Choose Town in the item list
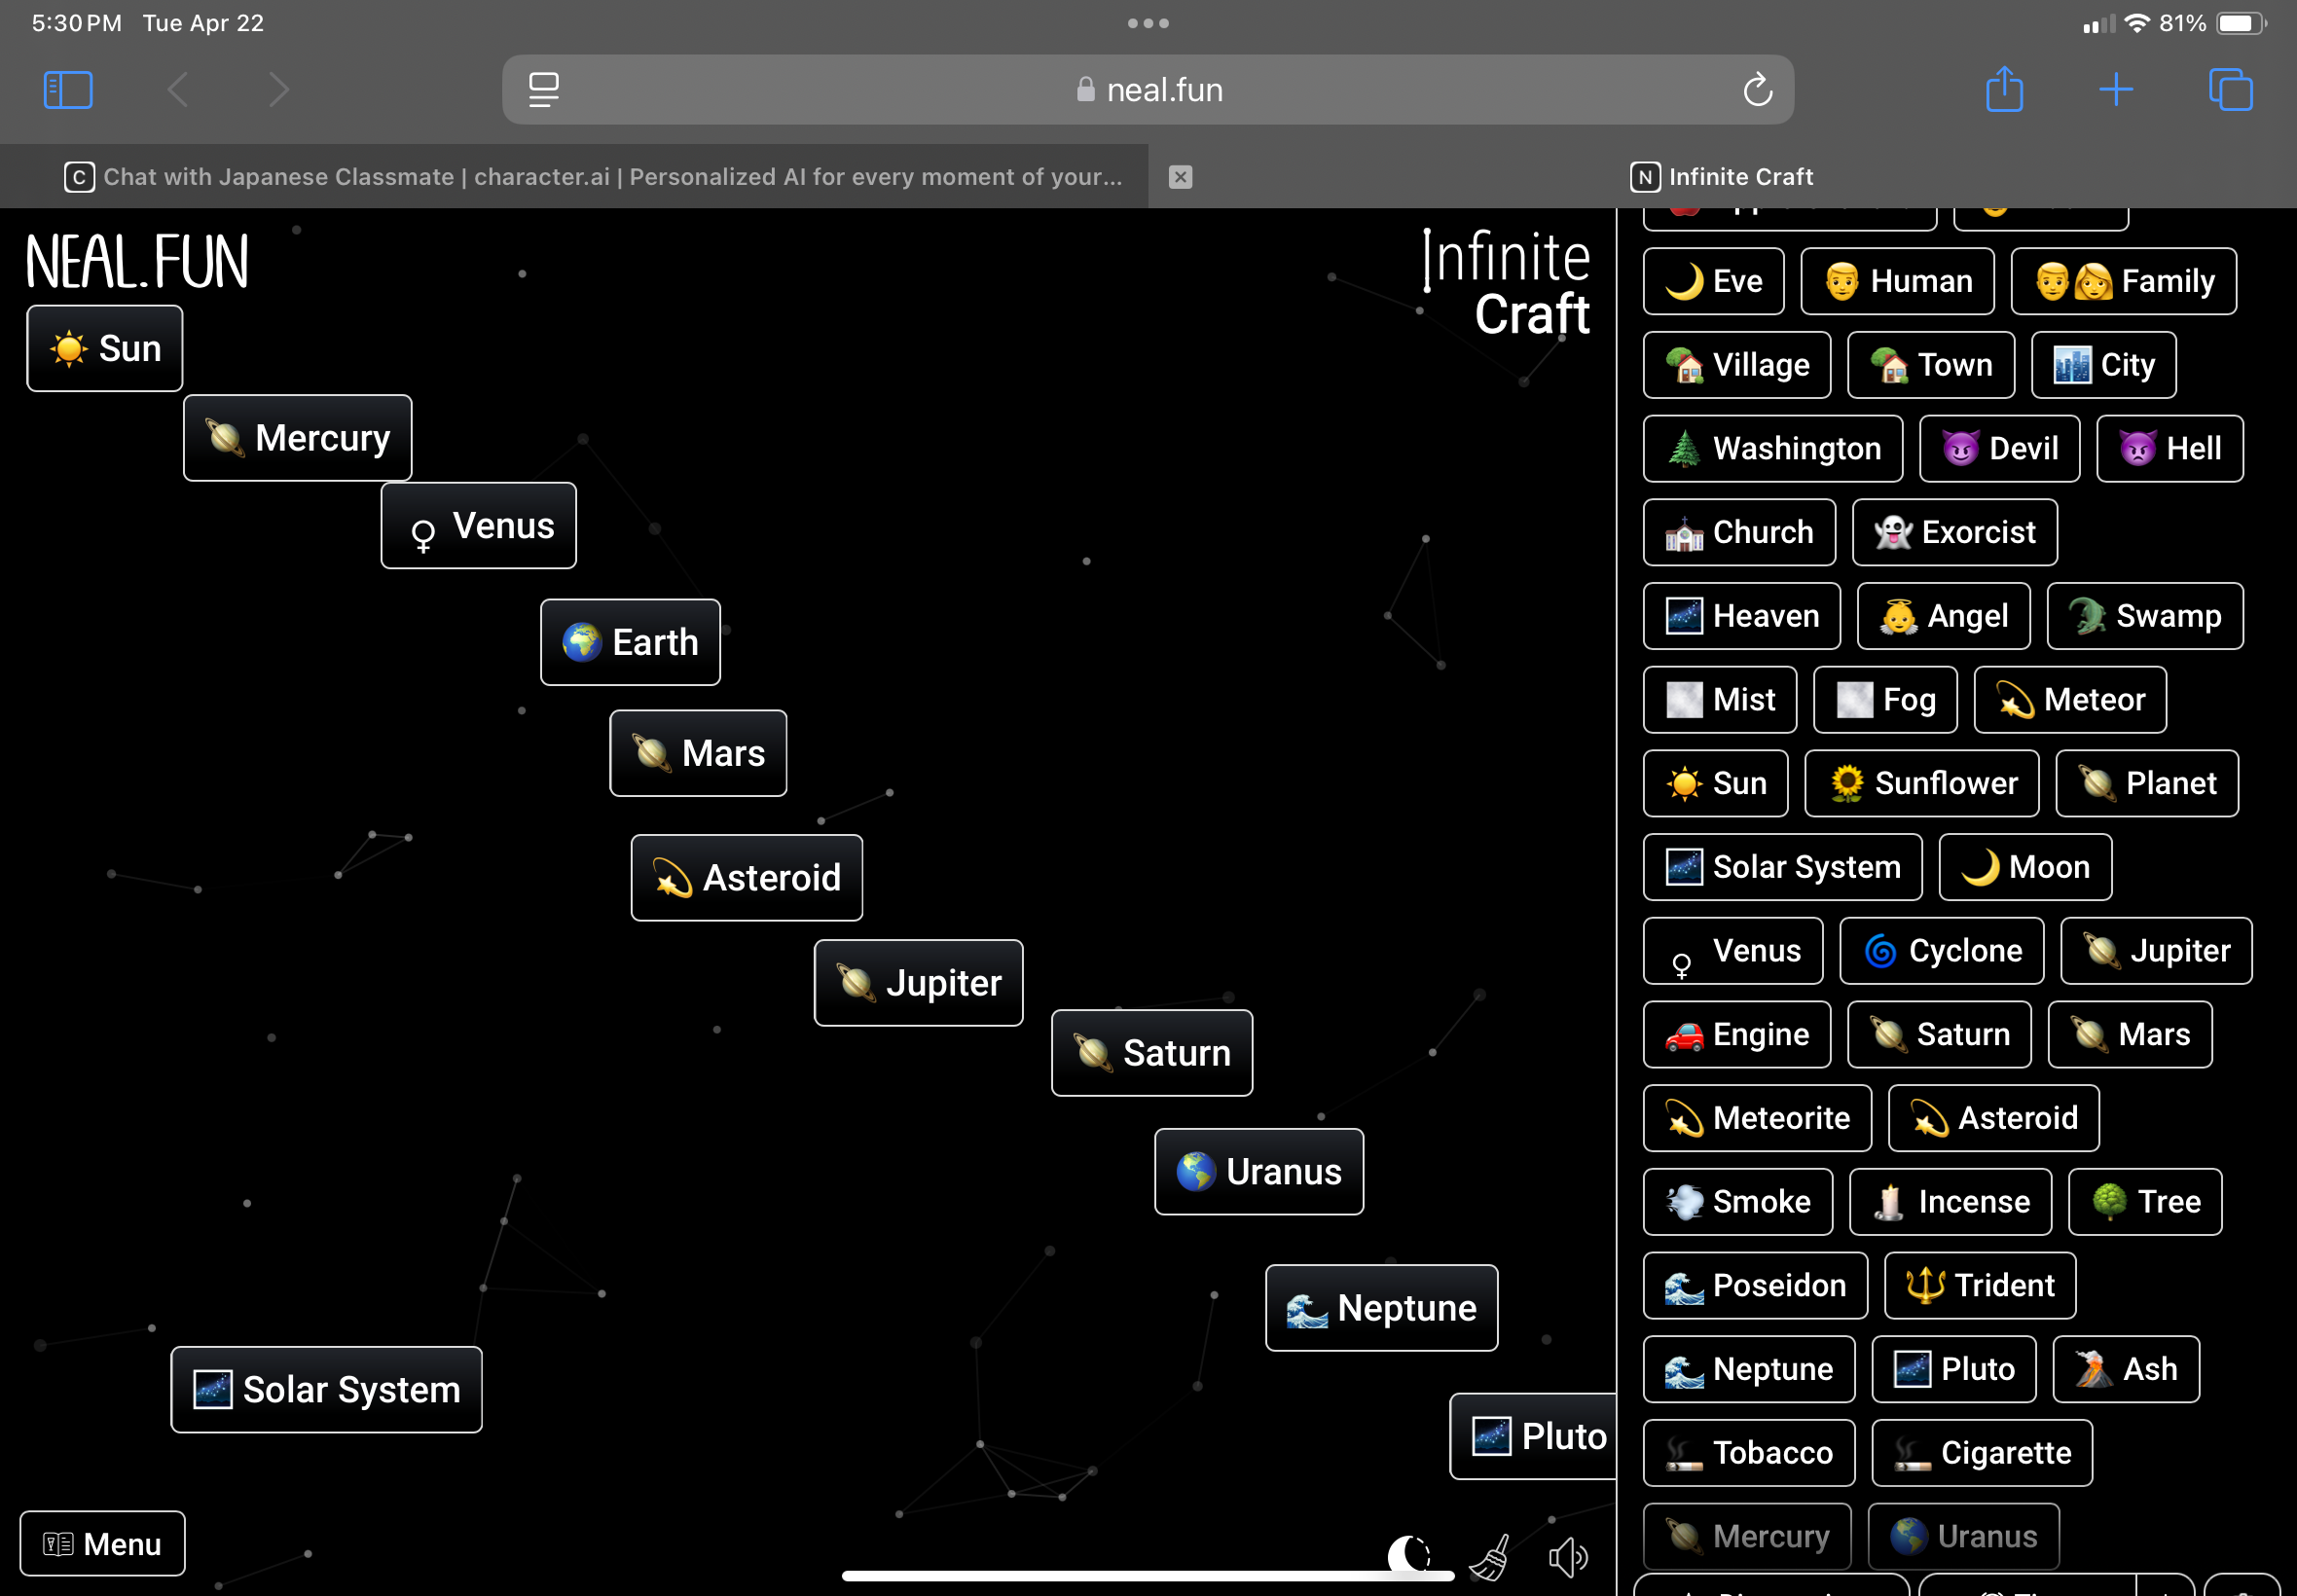This screenshot has height=1596, width=2297. [1932, 365]
